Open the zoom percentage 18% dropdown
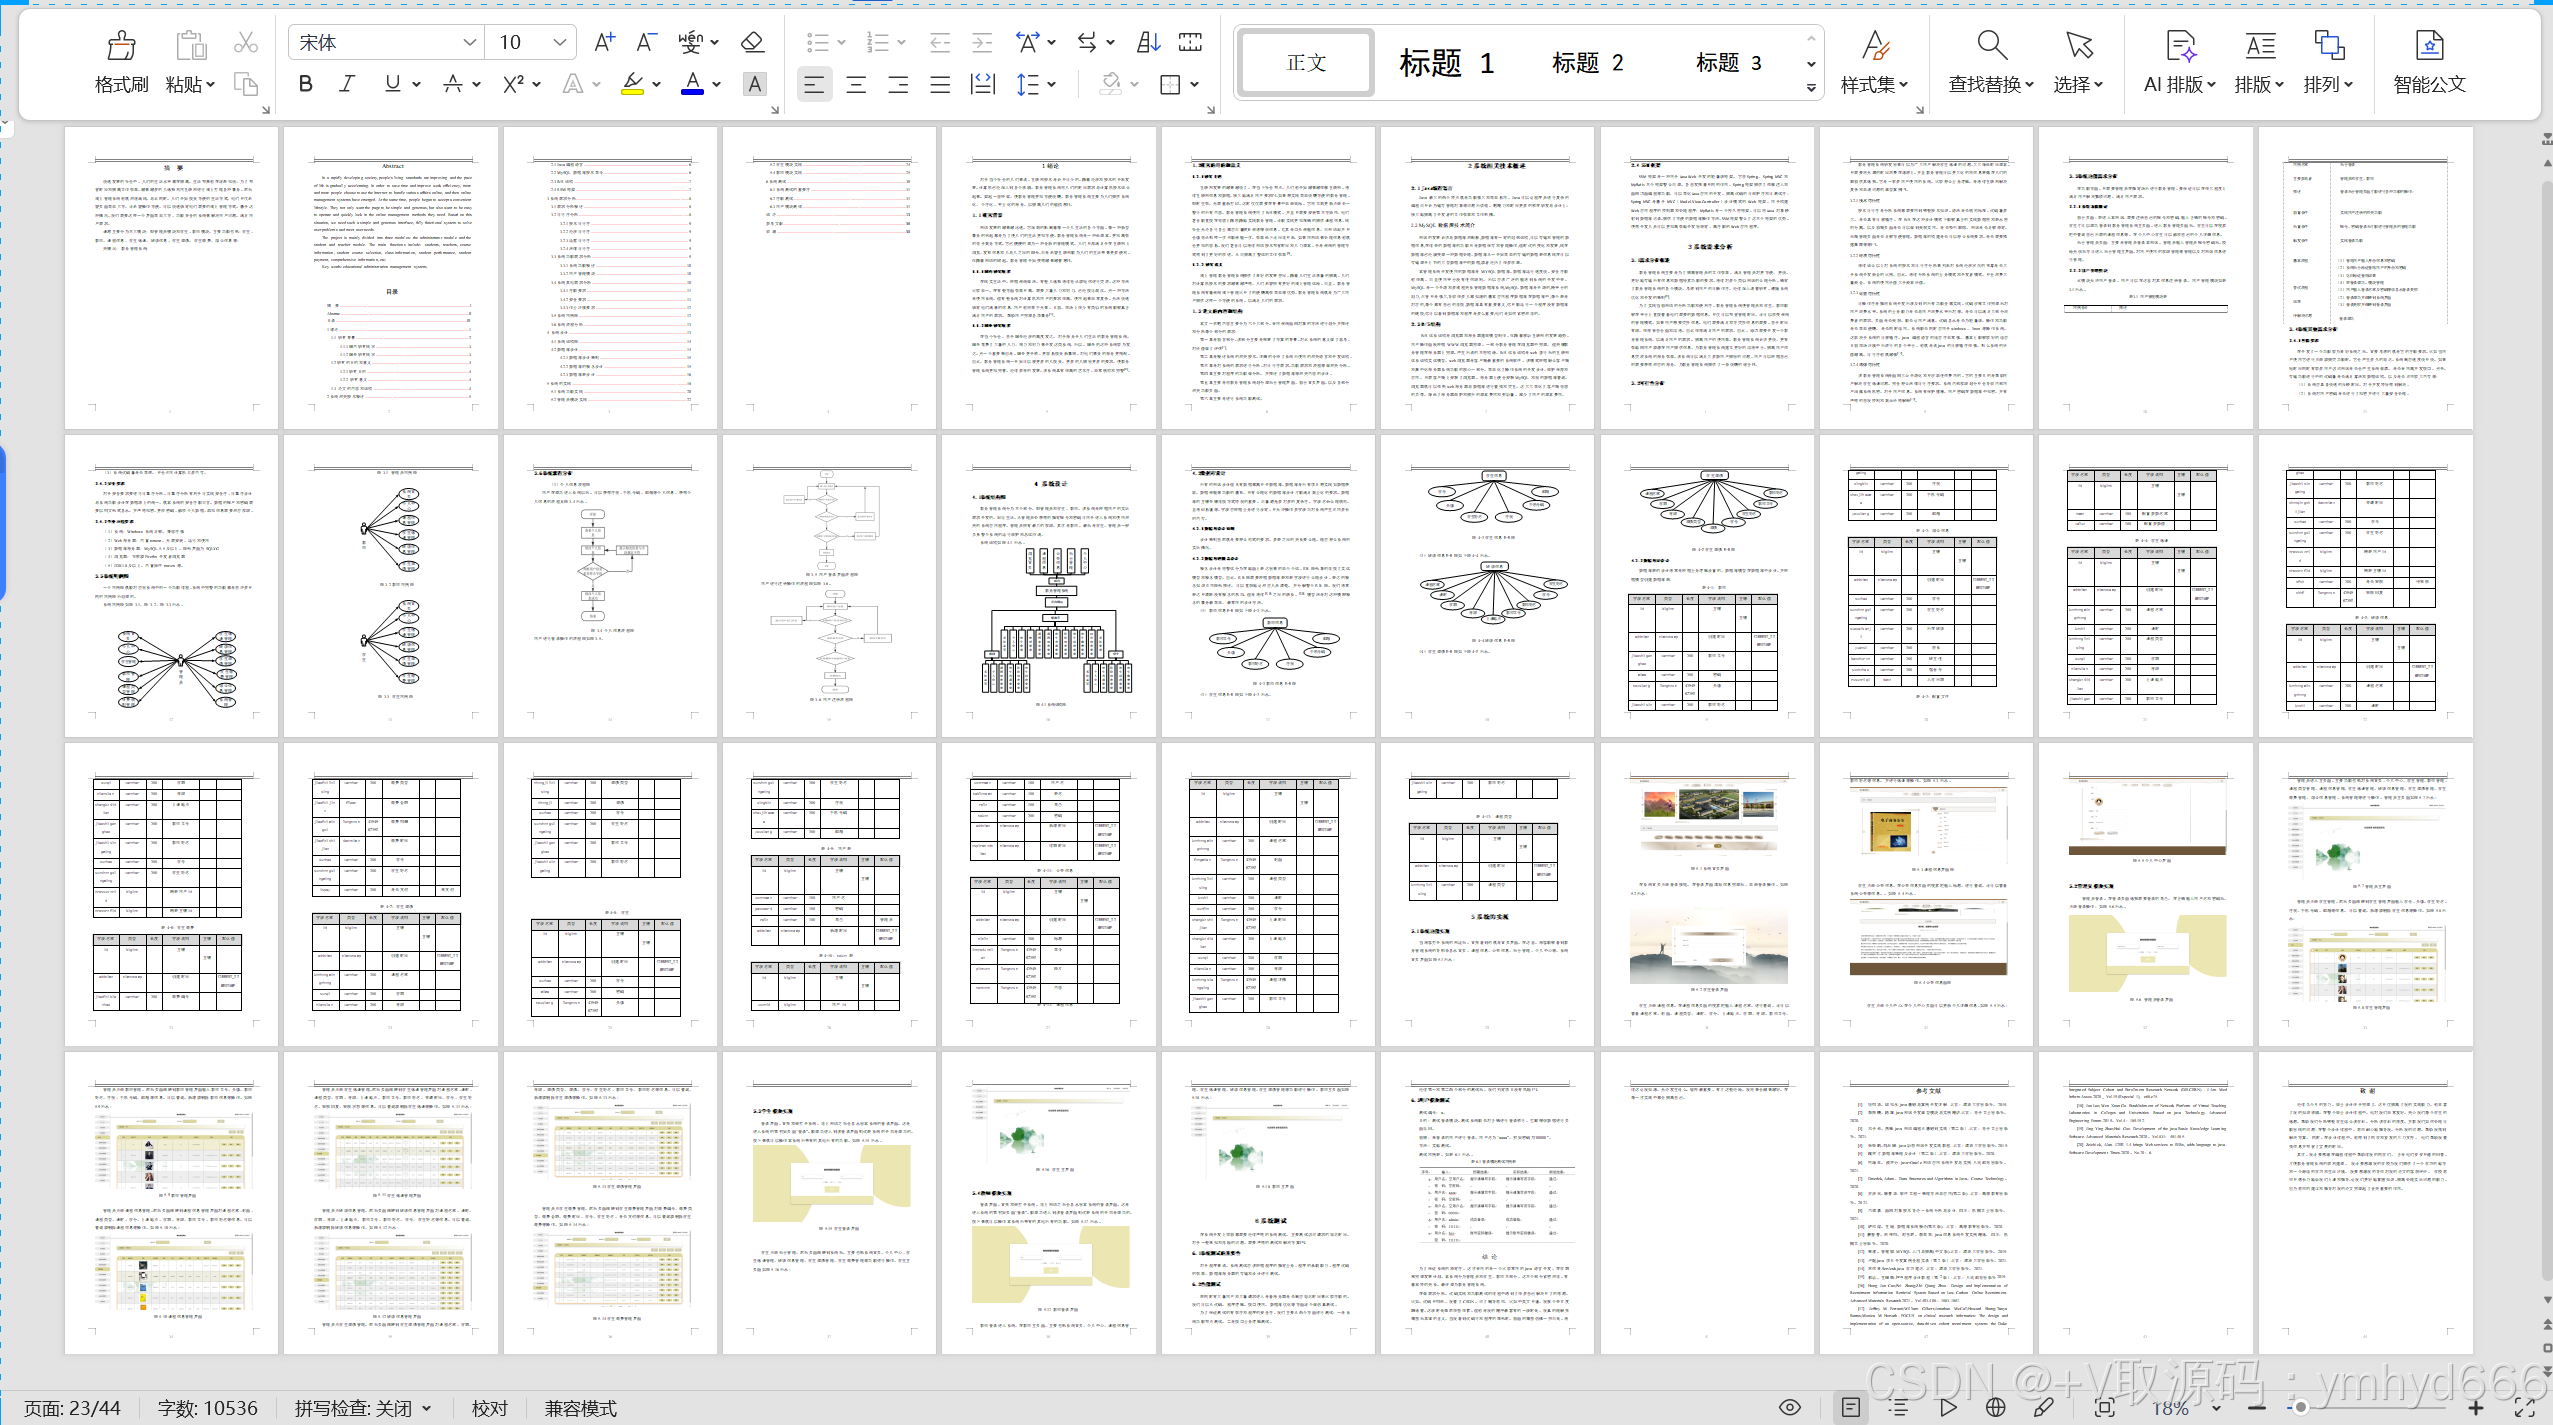 coord(2216,1408)
